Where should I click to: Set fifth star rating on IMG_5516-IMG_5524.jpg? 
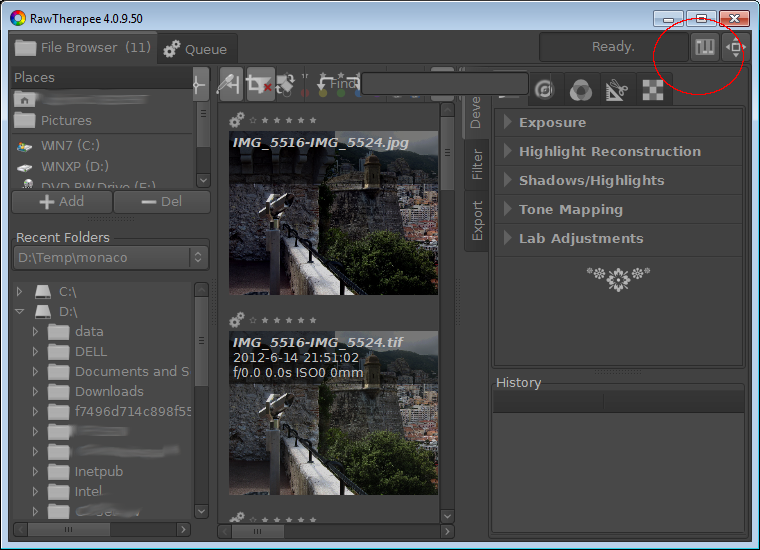point(313,120)
